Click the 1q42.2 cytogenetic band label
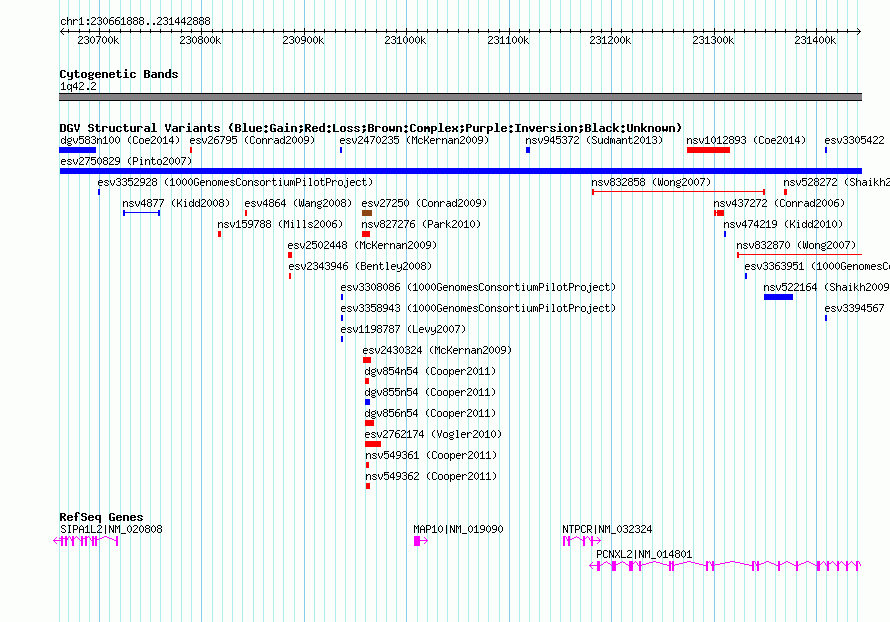The width and height of the screenshot is (890, 622). coord(78,86)
